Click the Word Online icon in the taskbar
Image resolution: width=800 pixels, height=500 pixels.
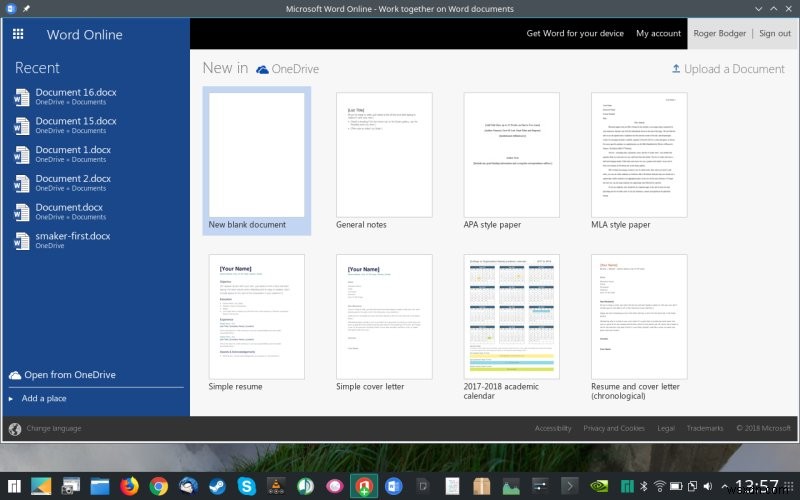click(x=393, y=486)
